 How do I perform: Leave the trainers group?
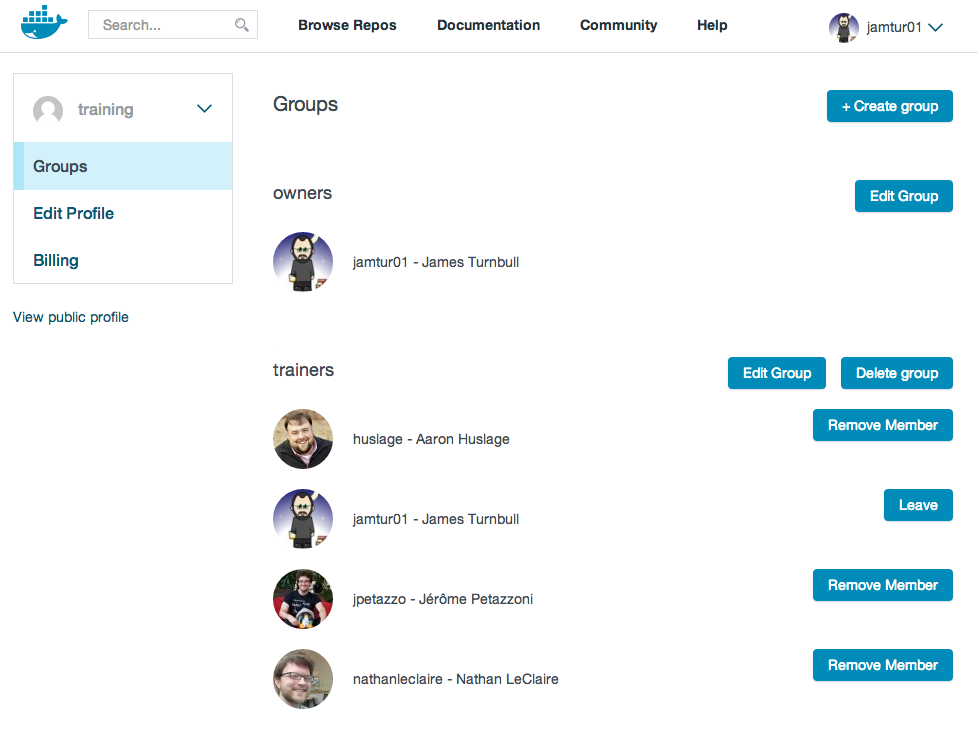pyautogui.click(x=917, y=505)
